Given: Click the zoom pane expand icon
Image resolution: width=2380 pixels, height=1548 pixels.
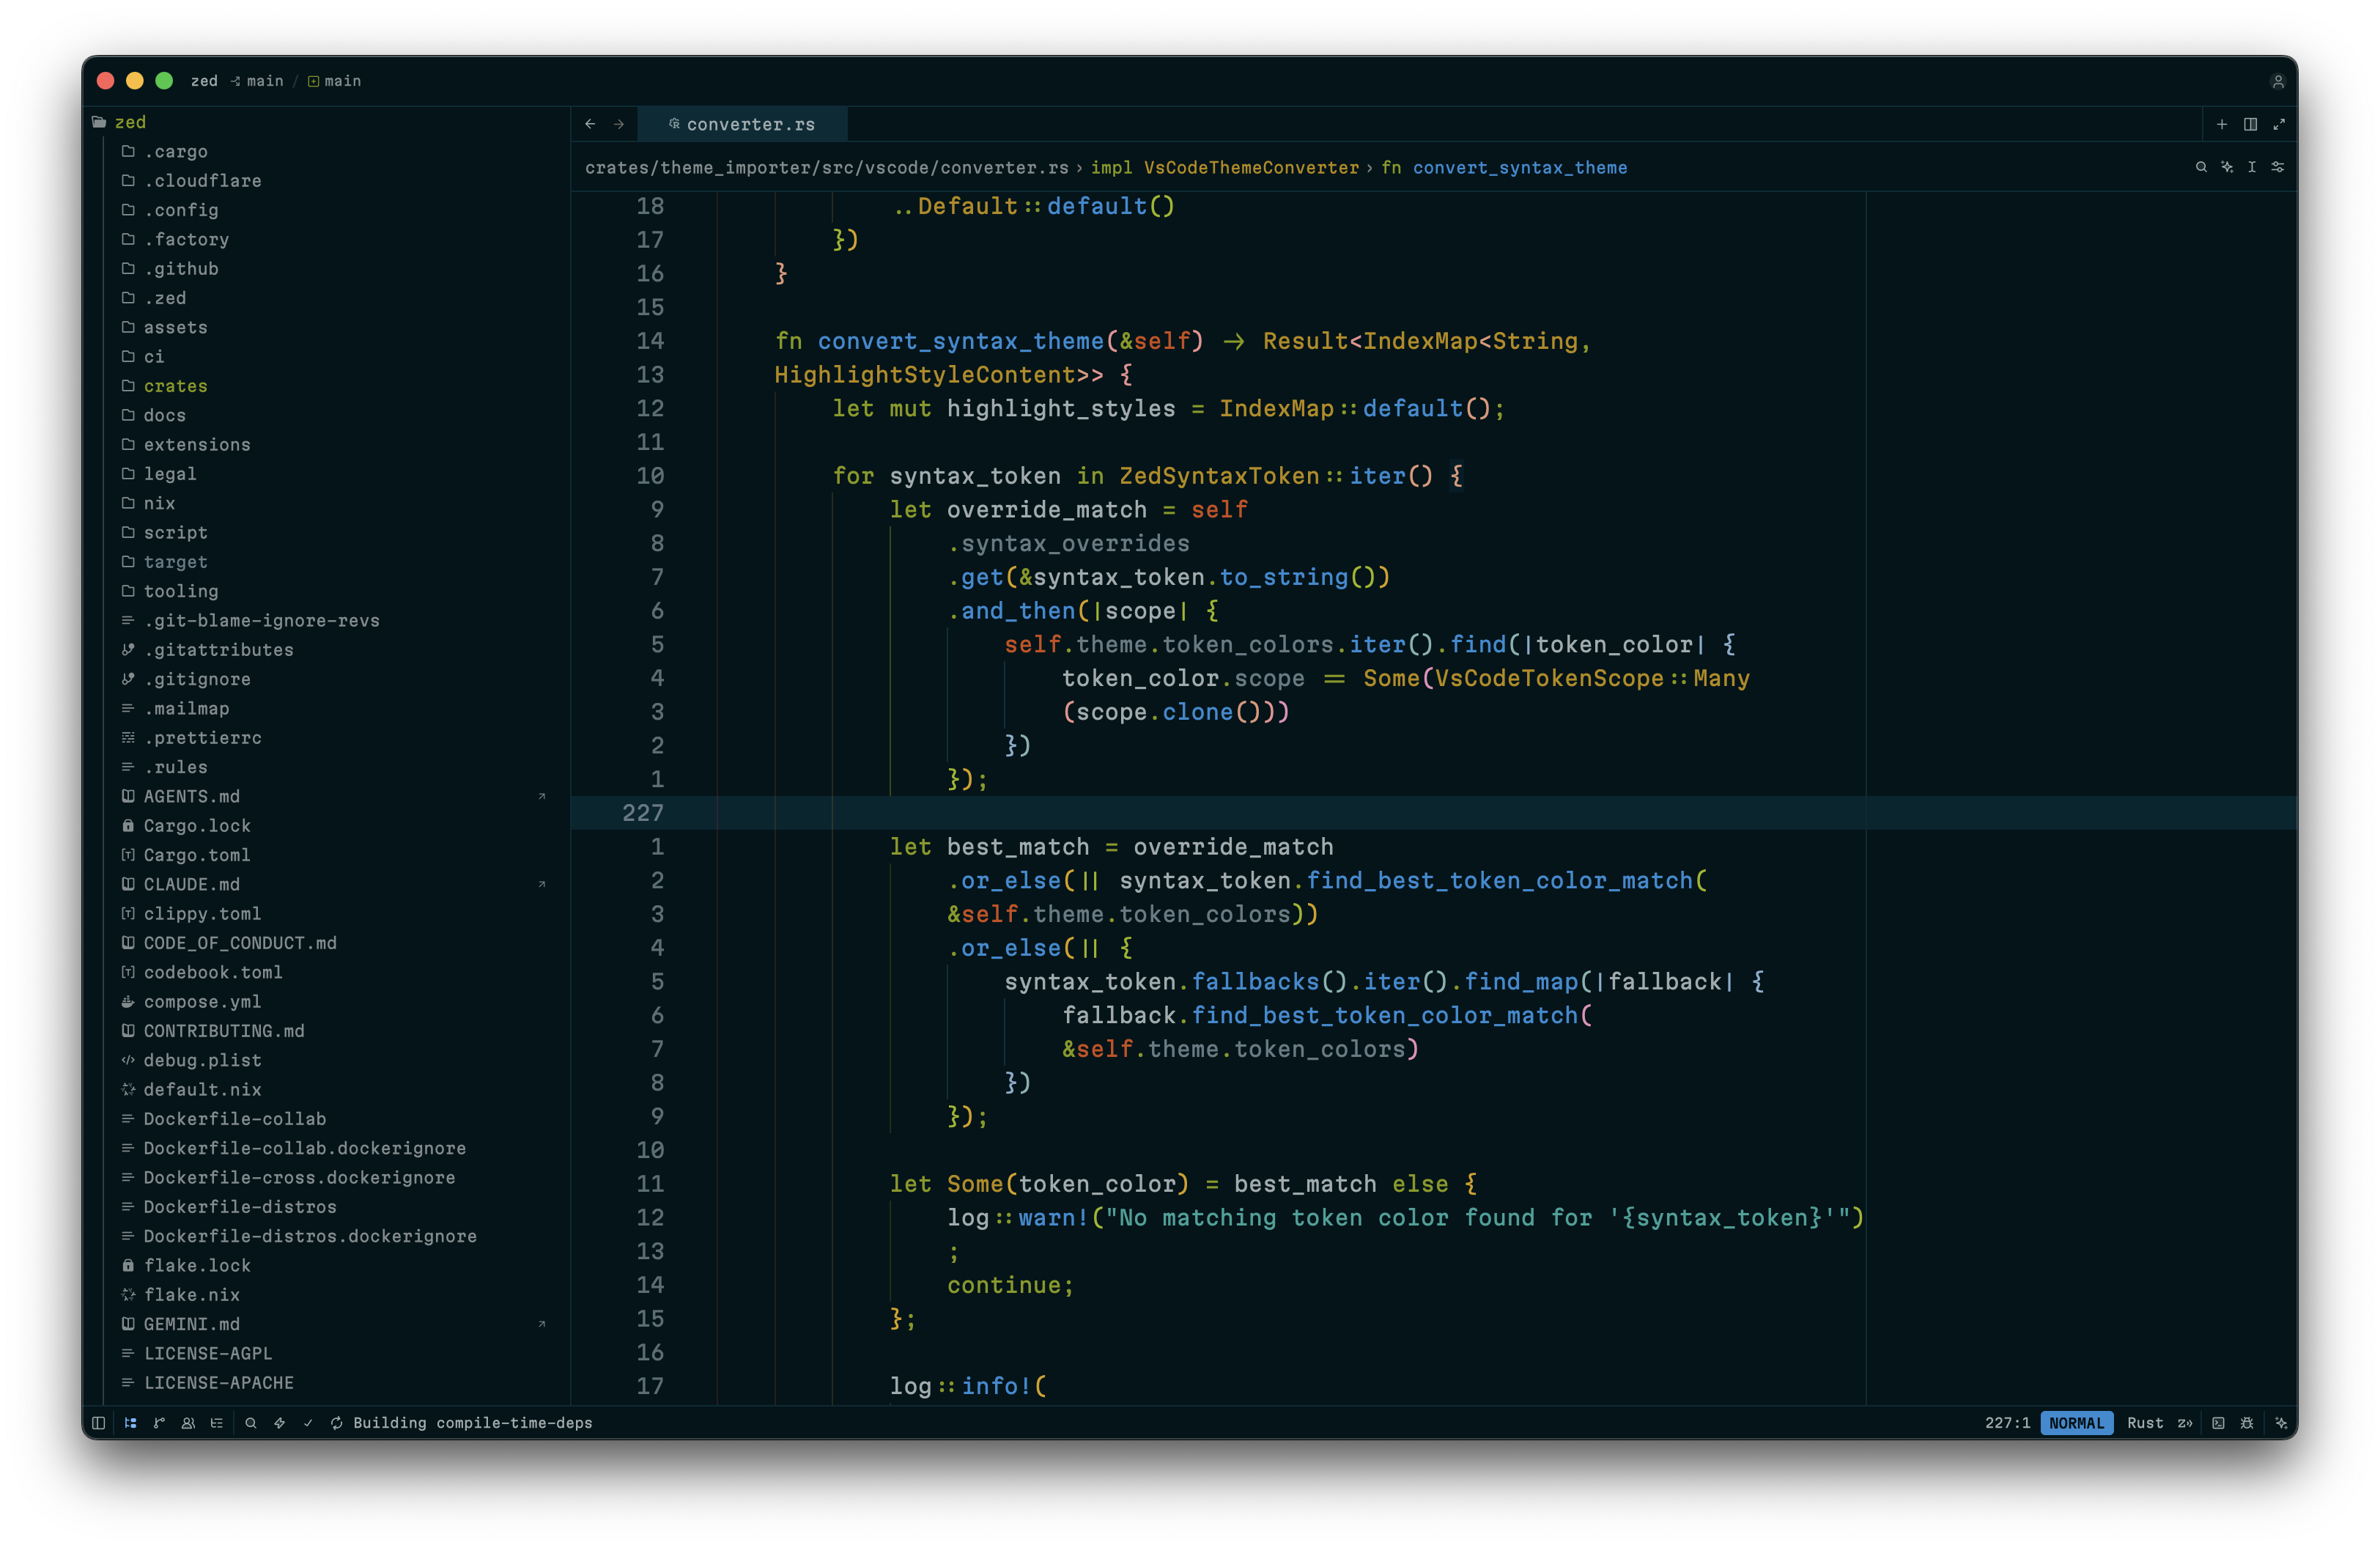Looking at the screenshot, I should 2279,124.
